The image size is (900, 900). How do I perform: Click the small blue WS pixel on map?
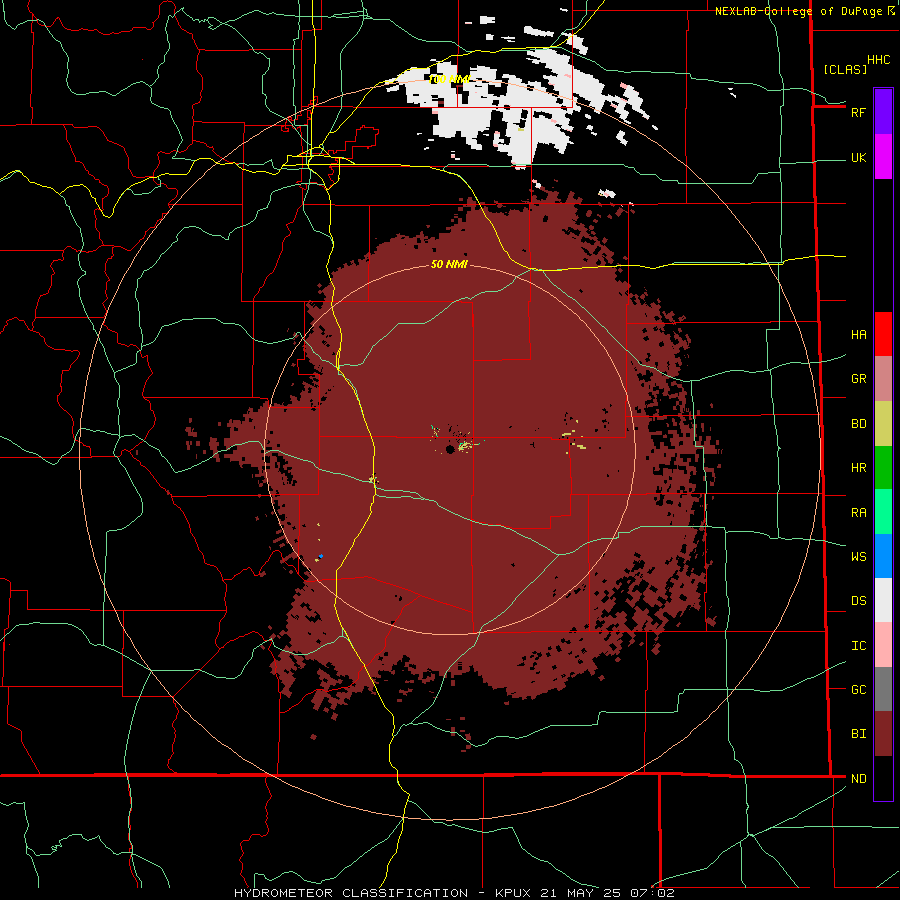(321, 556)
